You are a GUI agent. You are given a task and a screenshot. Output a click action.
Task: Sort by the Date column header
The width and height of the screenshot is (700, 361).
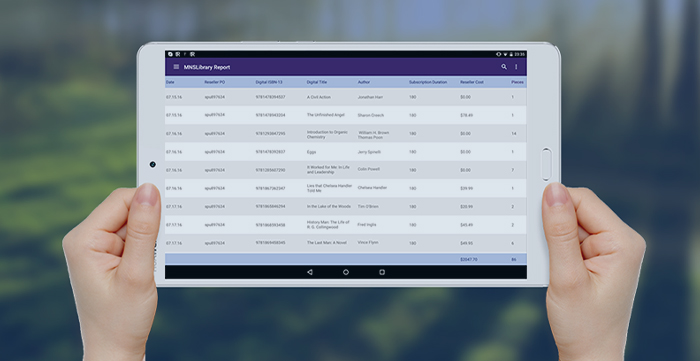tap(170, 82)
